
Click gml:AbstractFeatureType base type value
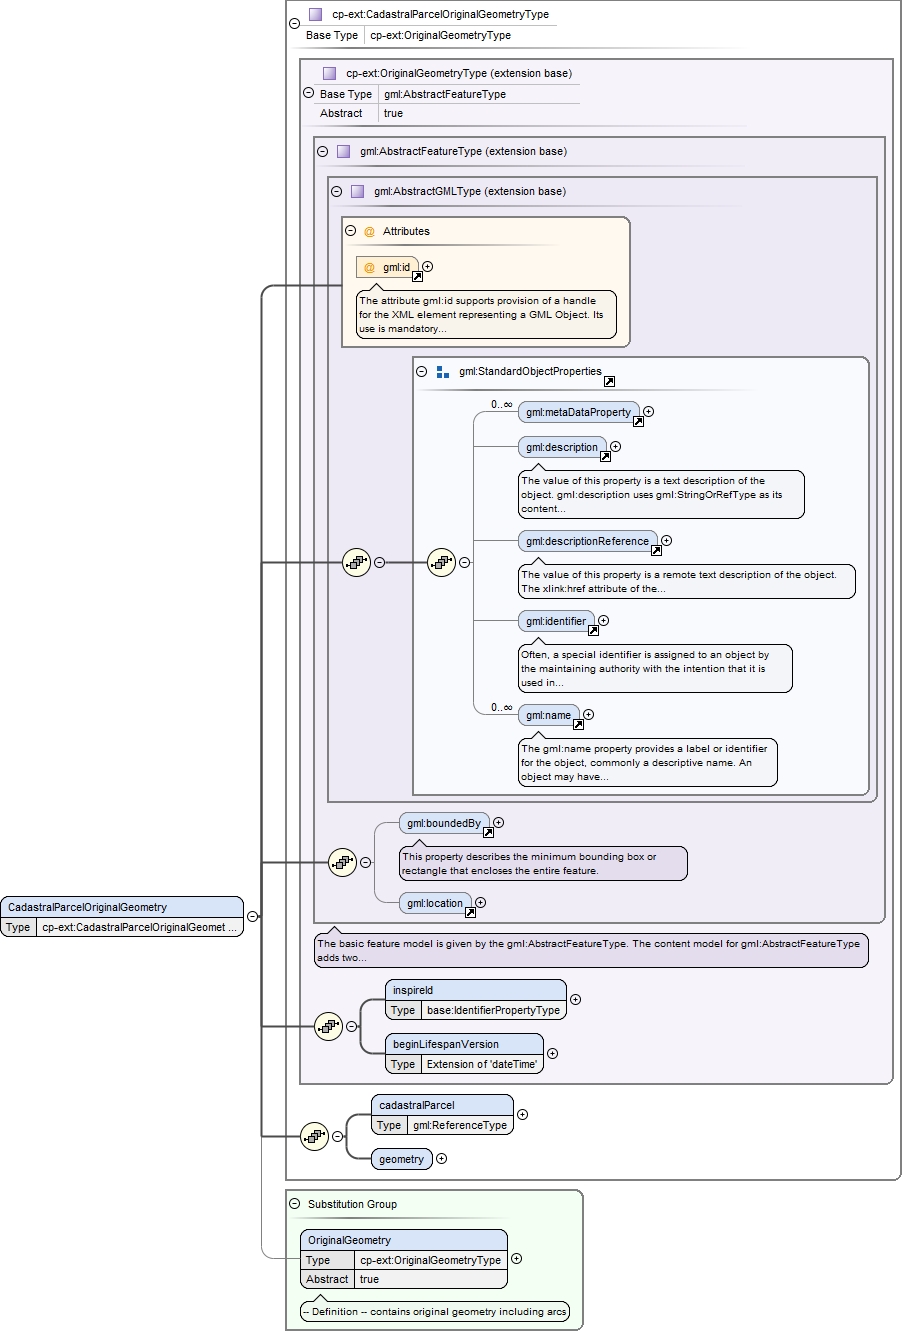pos(445,94)
